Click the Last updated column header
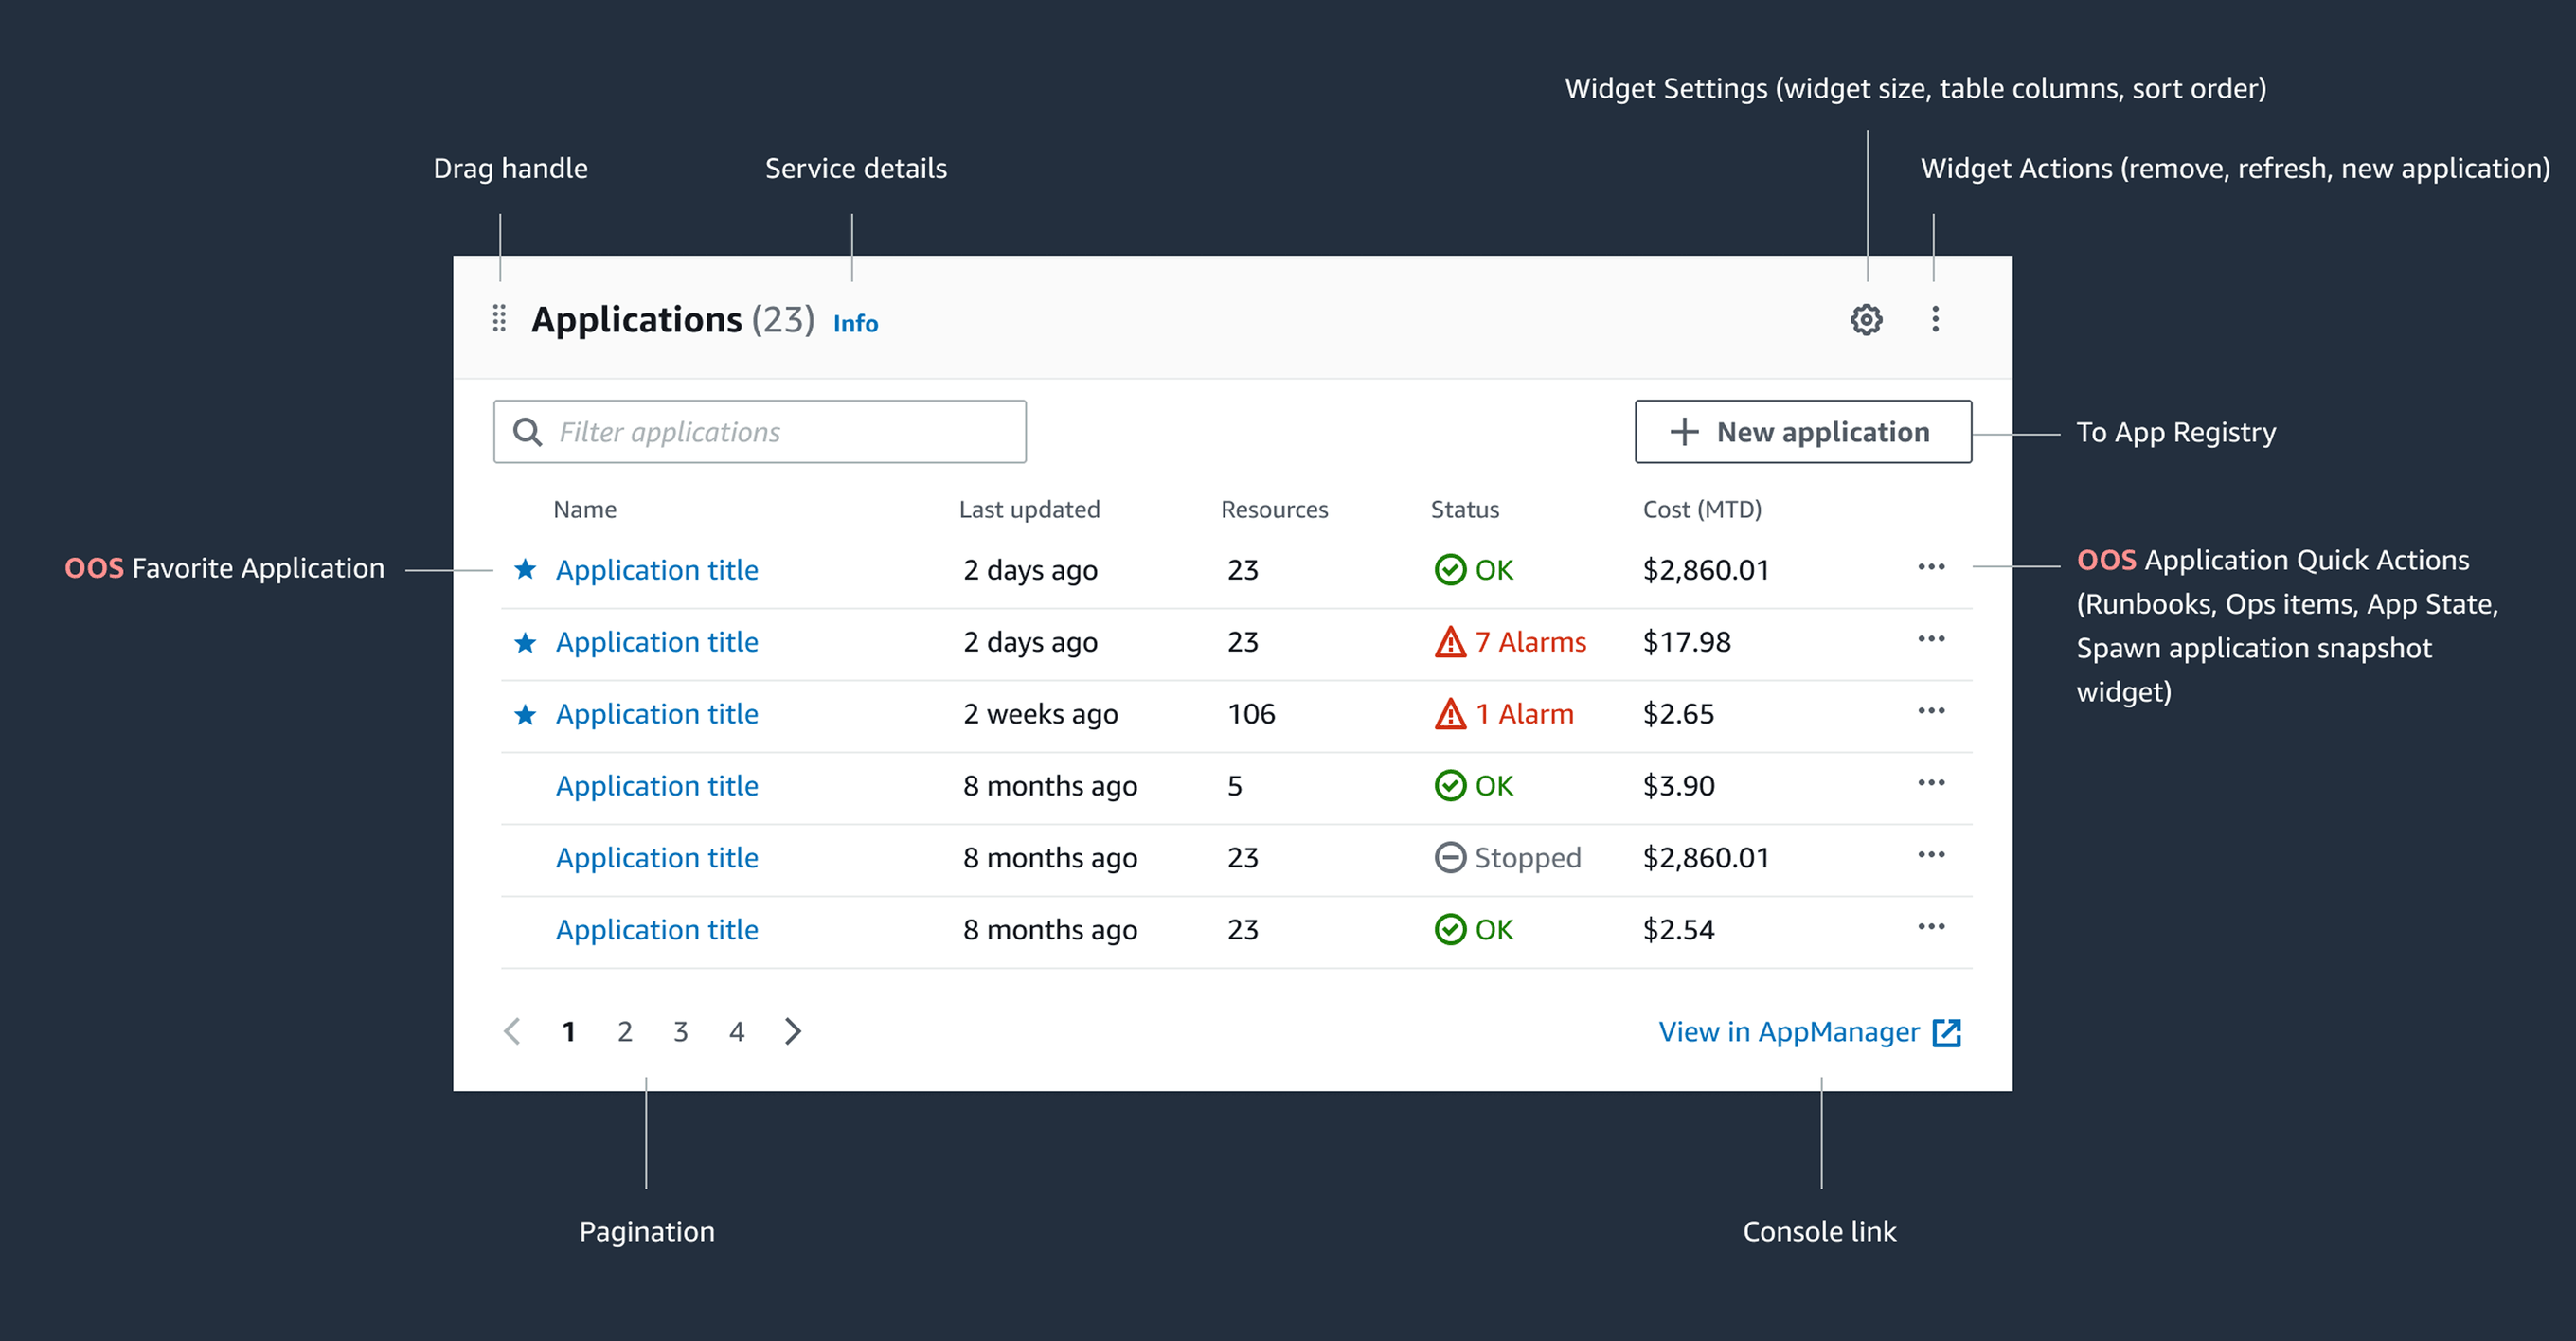 pos(1029,509)
